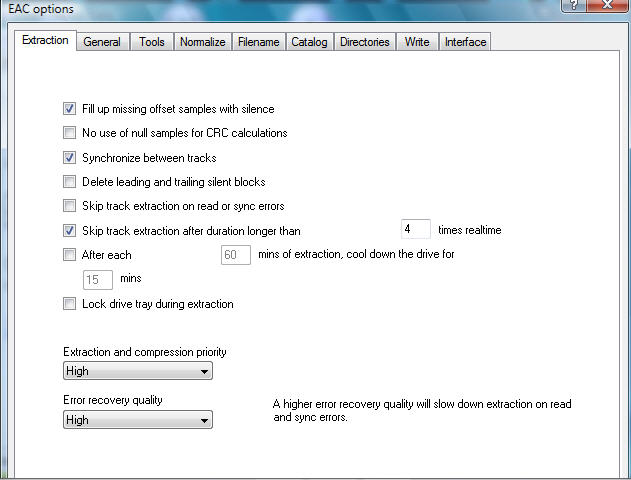Click the times realtime value field
Image resolution: width=631 pixels, height=480 pixels.
click(416, 229)
